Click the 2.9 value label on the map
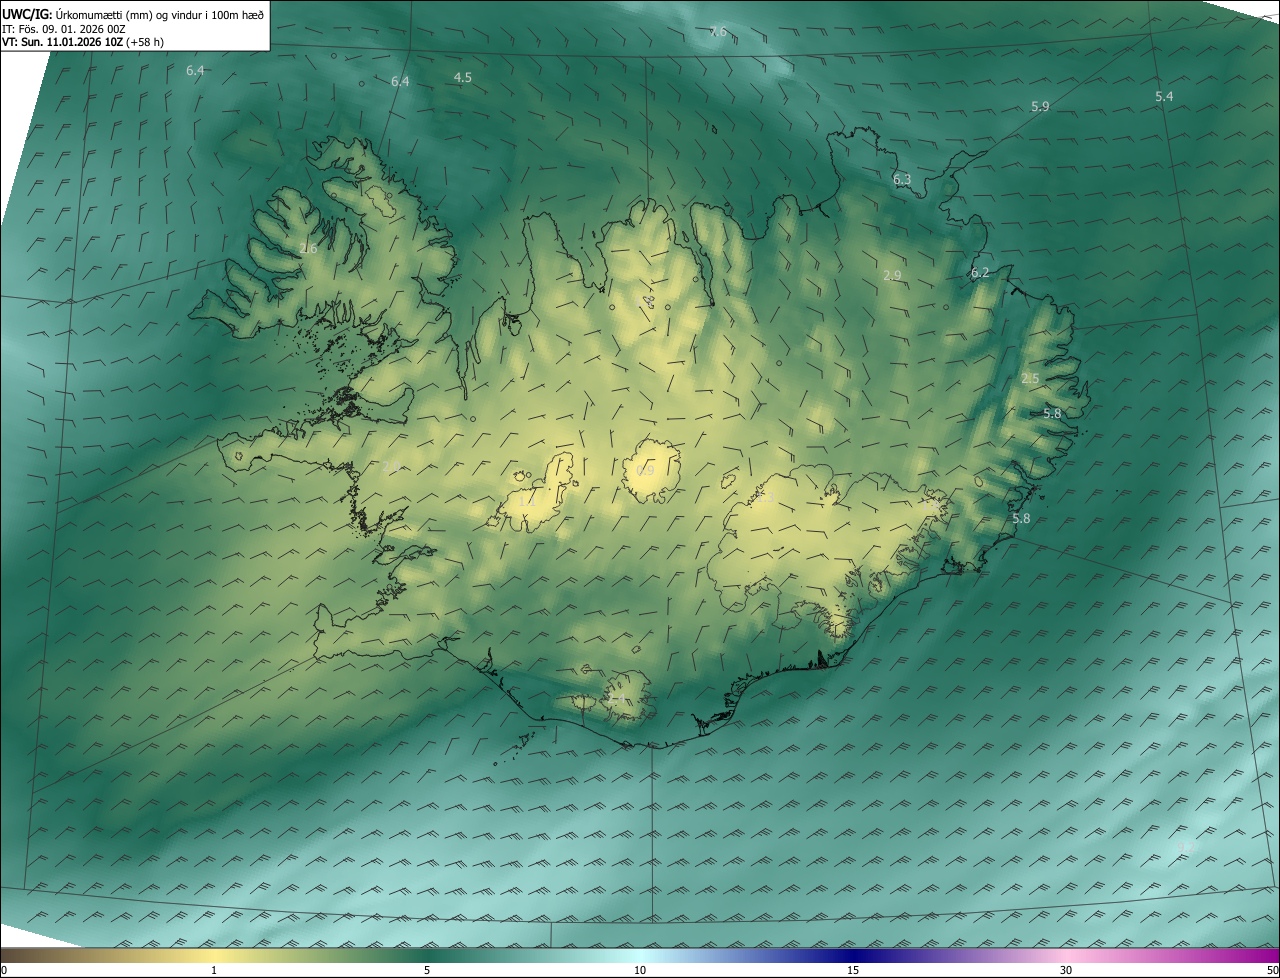The width and height of the screenshot is (1280, 978). [x=893, y=275]
